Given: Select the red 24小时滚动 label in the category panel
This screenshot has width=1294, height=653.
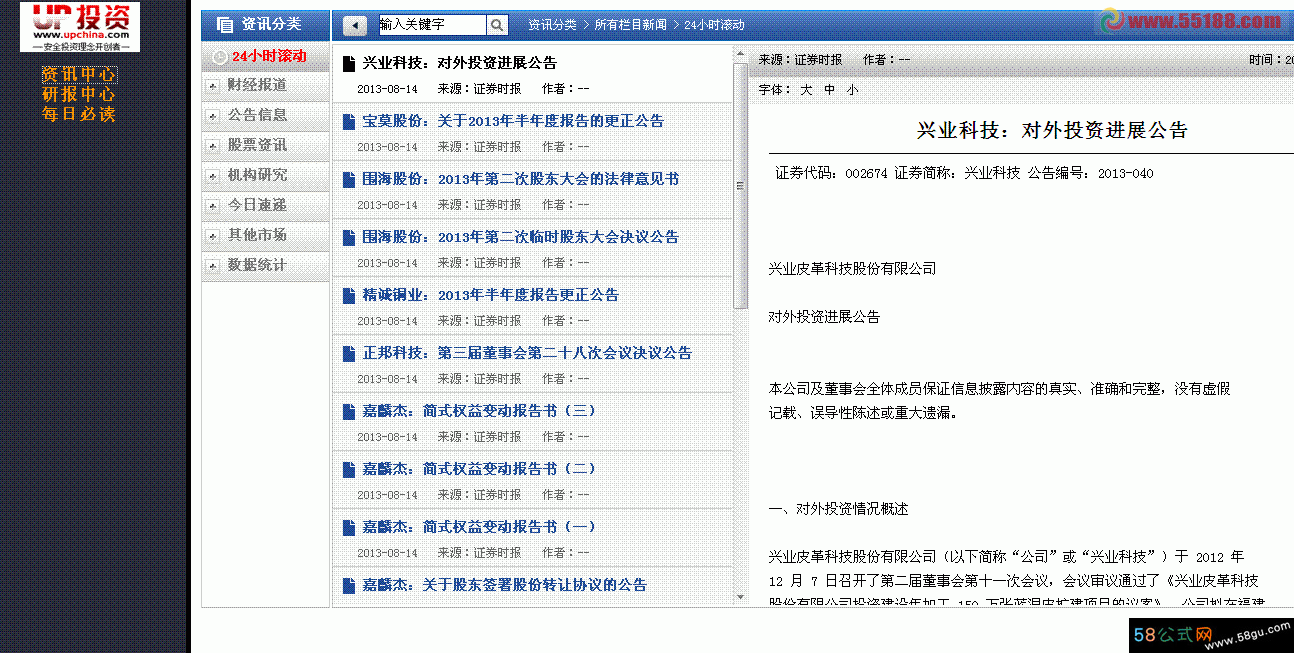Looking at the screenshot, I should tap(269, 56).
